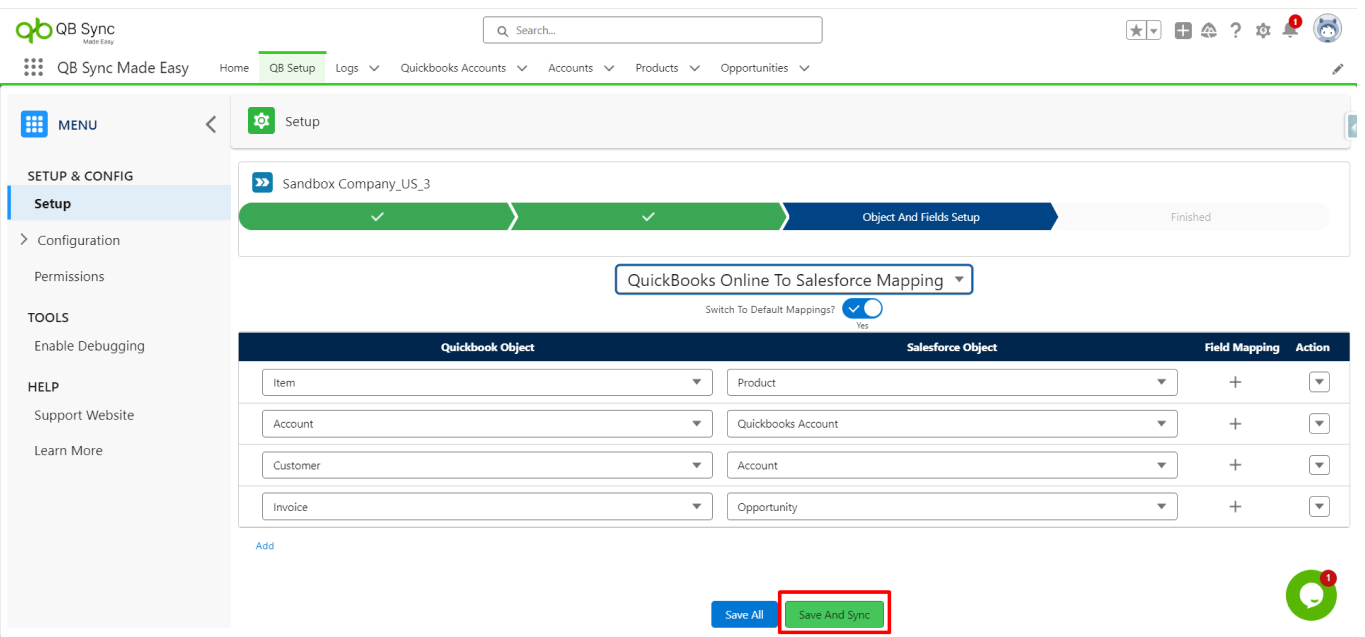Click the Finished progress step
The height and width of the screenshot is (637, 1365).
(x=1192, y=216)
